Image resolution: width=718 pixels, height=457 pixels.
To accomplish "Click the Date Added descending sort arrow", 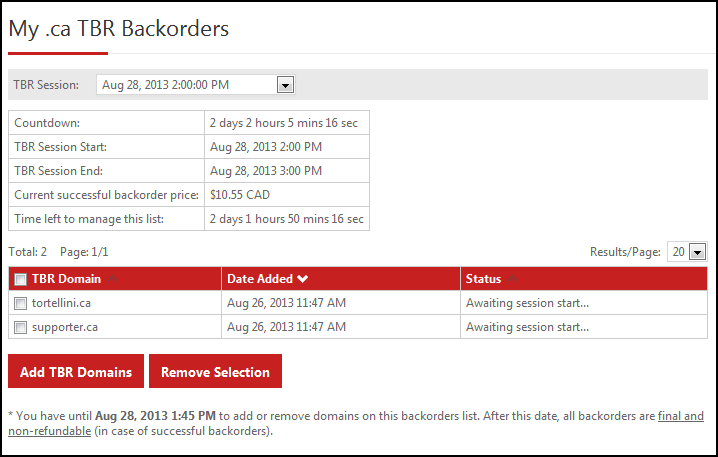I will pyautogui.click(x=302, y=279).
